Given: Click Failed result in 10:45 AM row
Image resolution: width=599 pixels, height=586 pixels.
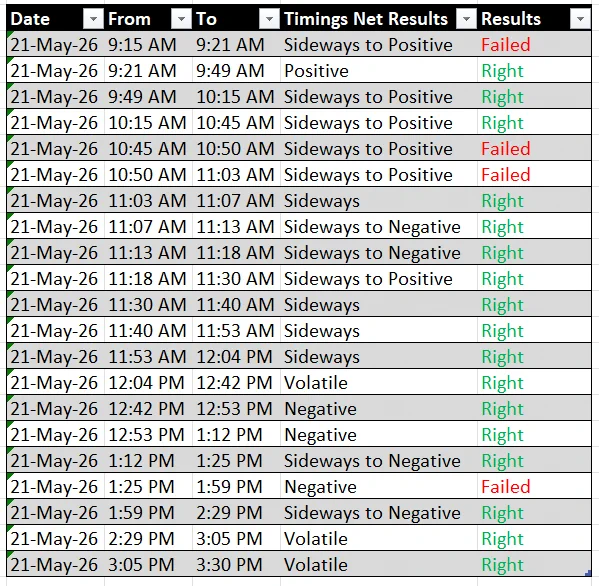Looking at the screenshot, I should tap(506, 149).
